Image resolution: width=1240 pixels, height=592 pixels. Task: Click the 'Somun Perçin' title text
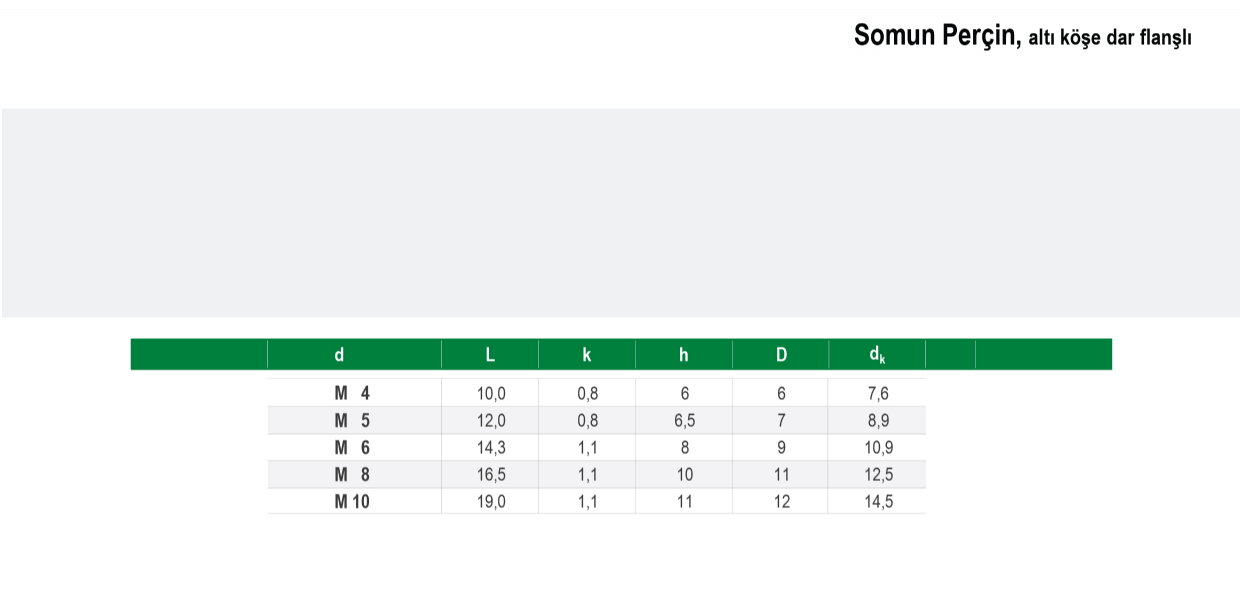coord(936,37)
